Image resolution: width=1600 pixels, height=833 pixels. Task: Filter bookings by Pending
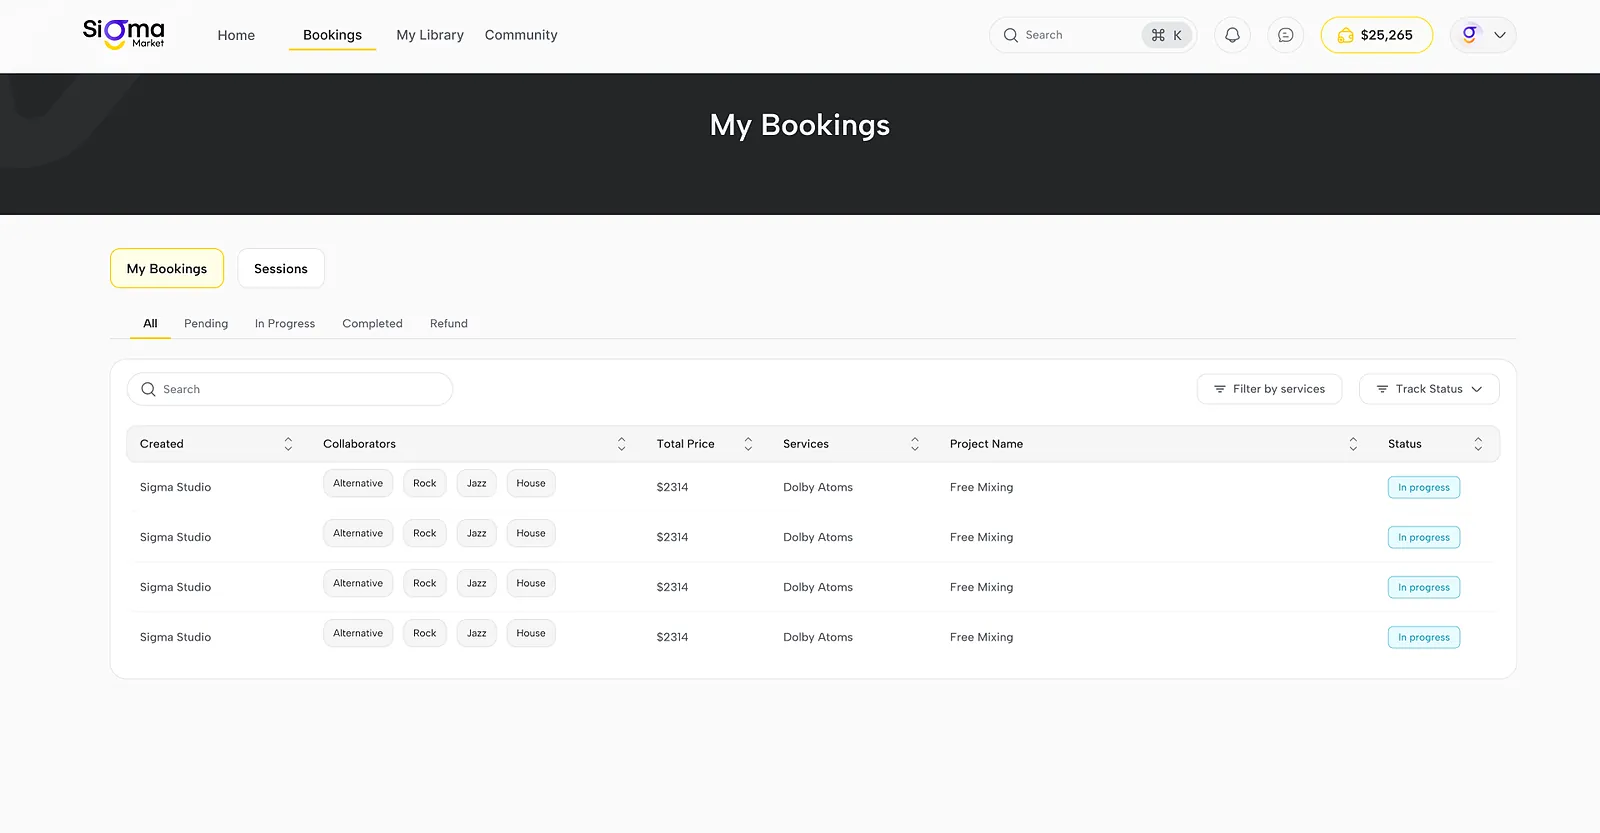coord(206,323)
